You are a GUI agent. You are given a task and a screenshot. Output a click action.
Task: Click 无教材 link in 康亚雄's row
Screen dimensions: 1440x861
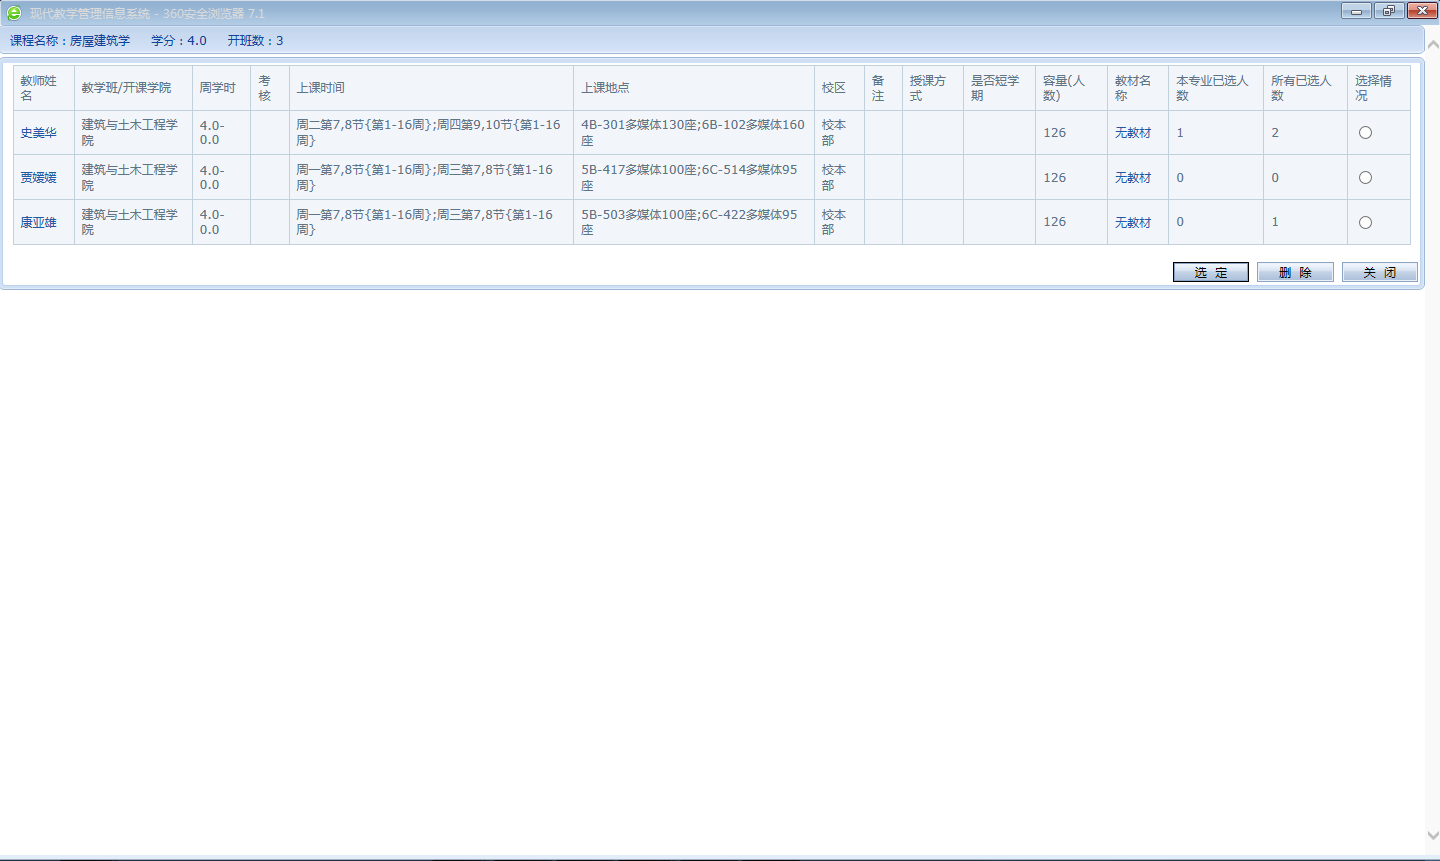[x=1133, y=223]
